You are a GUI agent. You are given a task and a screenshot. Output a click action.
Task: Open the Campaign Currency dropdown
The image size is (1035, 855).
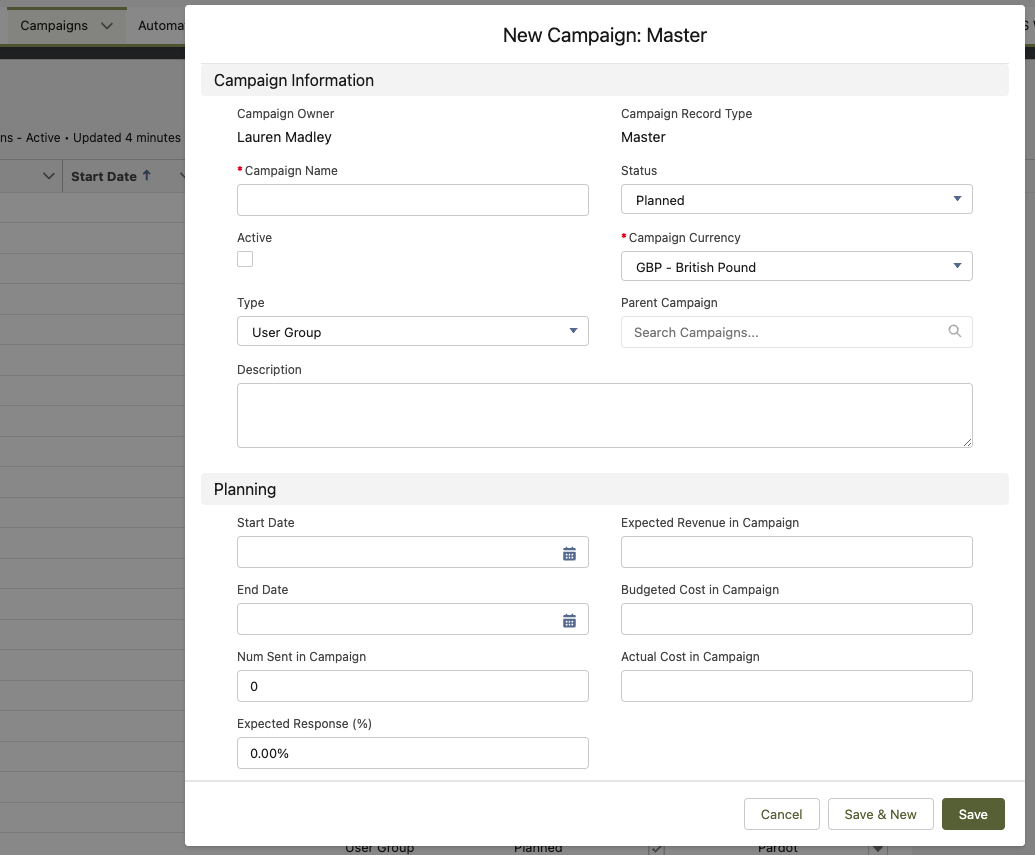tap(796, 266)
